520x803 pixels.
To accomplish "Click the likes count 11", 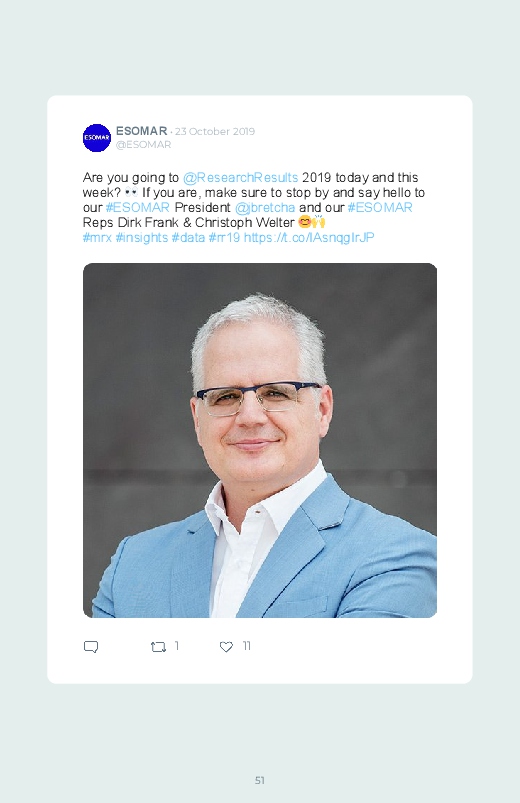I will pyautogui.click(x=246, y=646).
